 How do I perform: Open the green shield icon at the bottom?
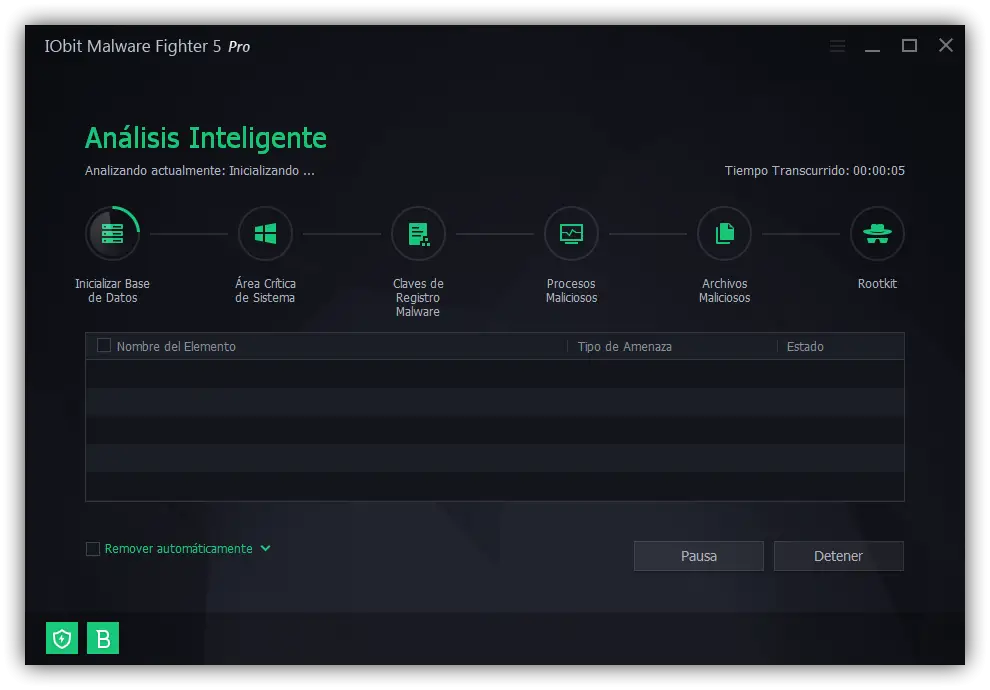click(62, 638)
